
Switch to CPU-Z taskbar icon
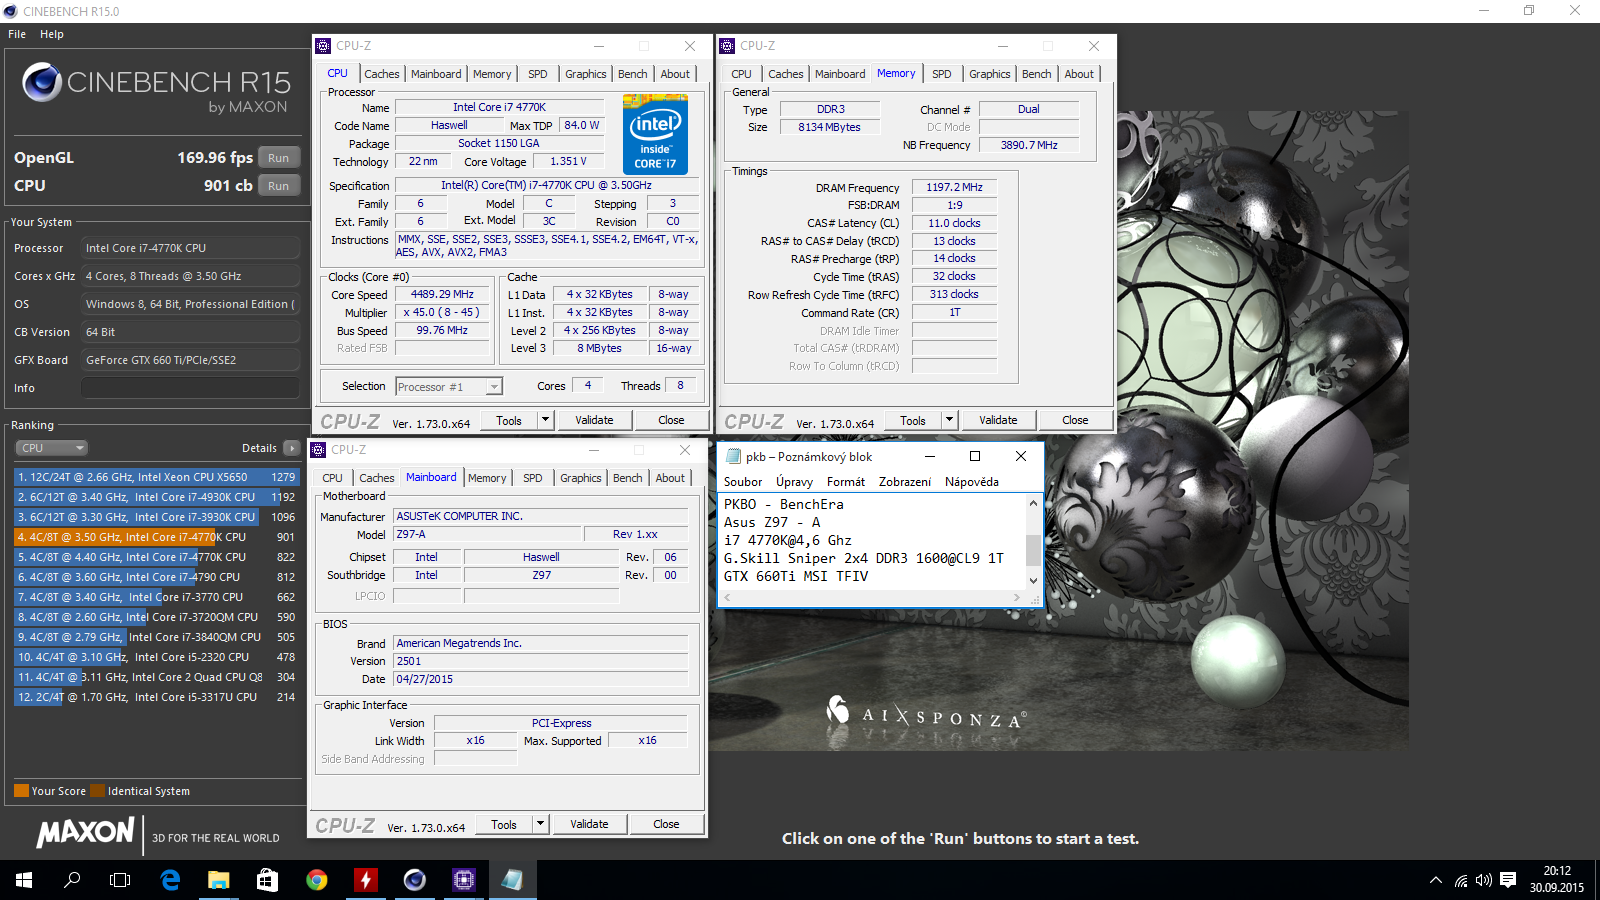[x=463, y=880]
